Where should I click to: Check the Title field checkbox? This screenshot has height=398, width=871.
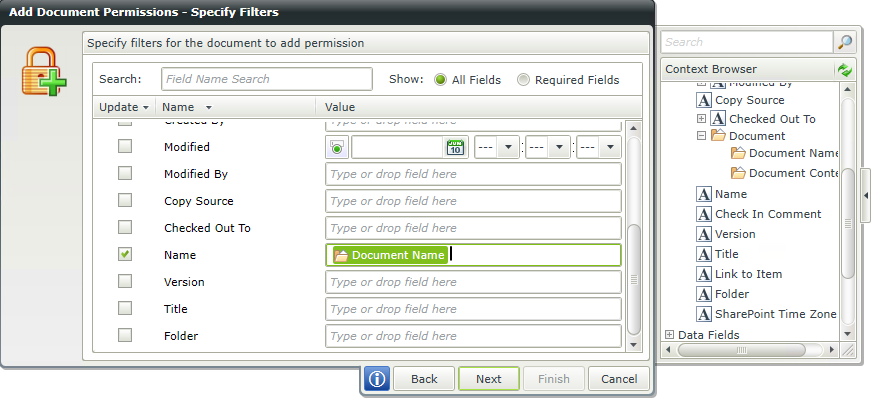[x=125, y=309]
